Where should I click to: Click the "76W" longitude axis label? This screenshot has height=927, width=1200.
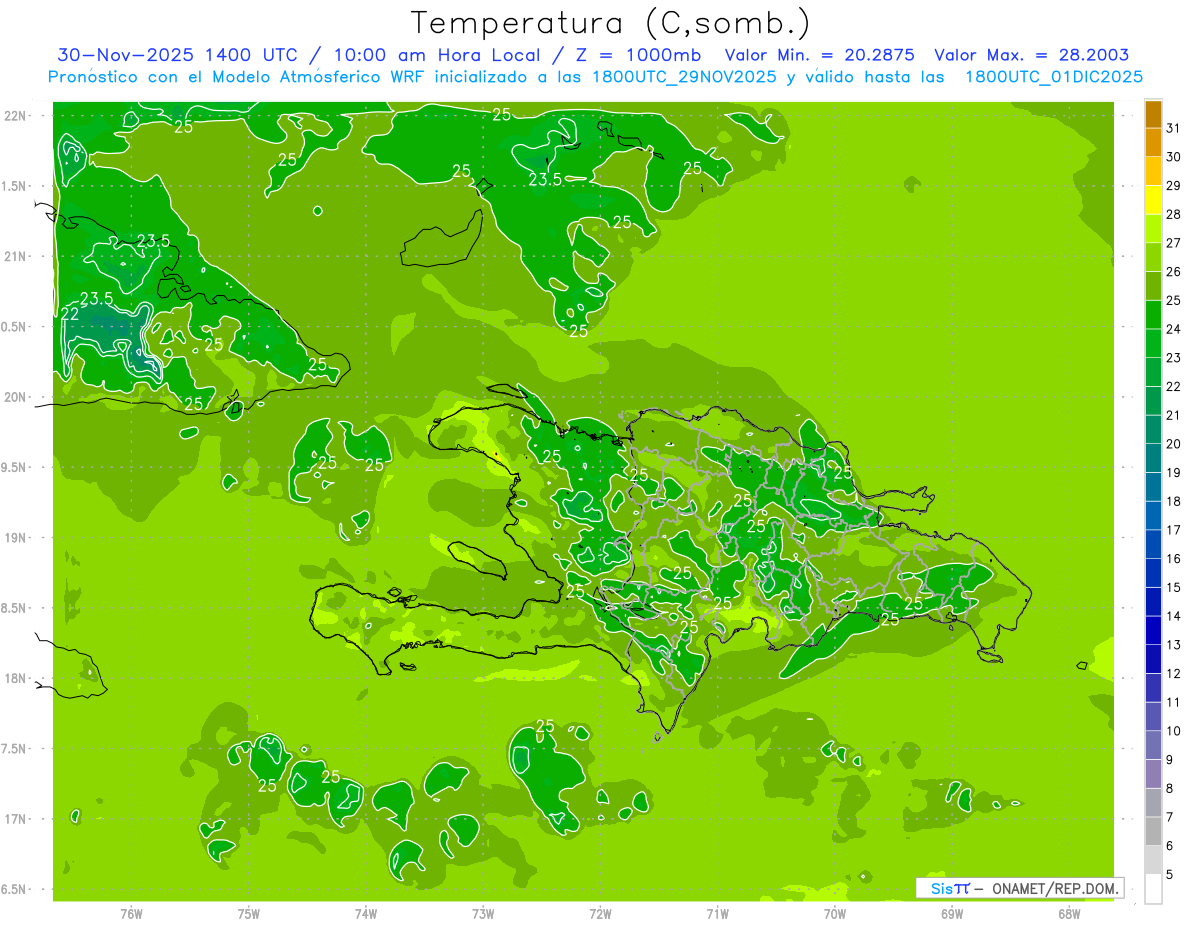pyautogui.click(x=131, y=914)
